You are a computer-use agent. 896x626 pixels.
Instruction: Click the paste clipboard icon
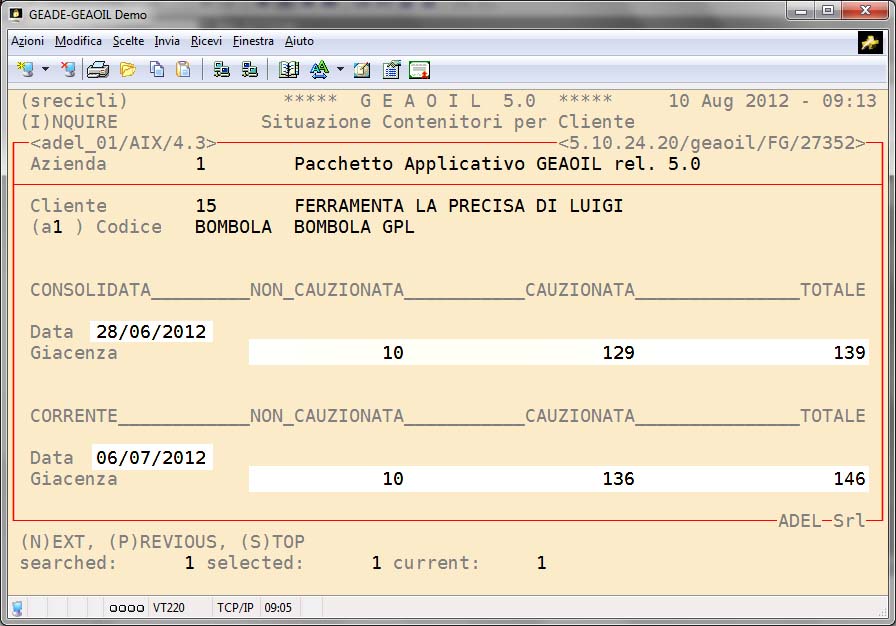coord(183,70)
